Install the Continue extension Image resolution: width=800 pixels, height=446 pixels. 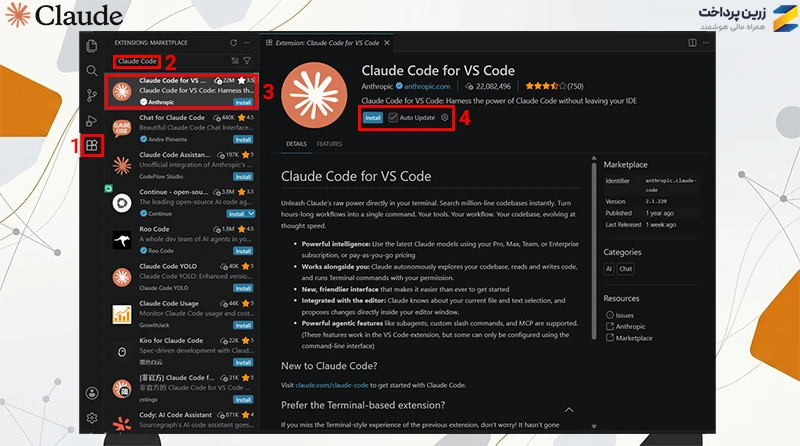[236, 214]
